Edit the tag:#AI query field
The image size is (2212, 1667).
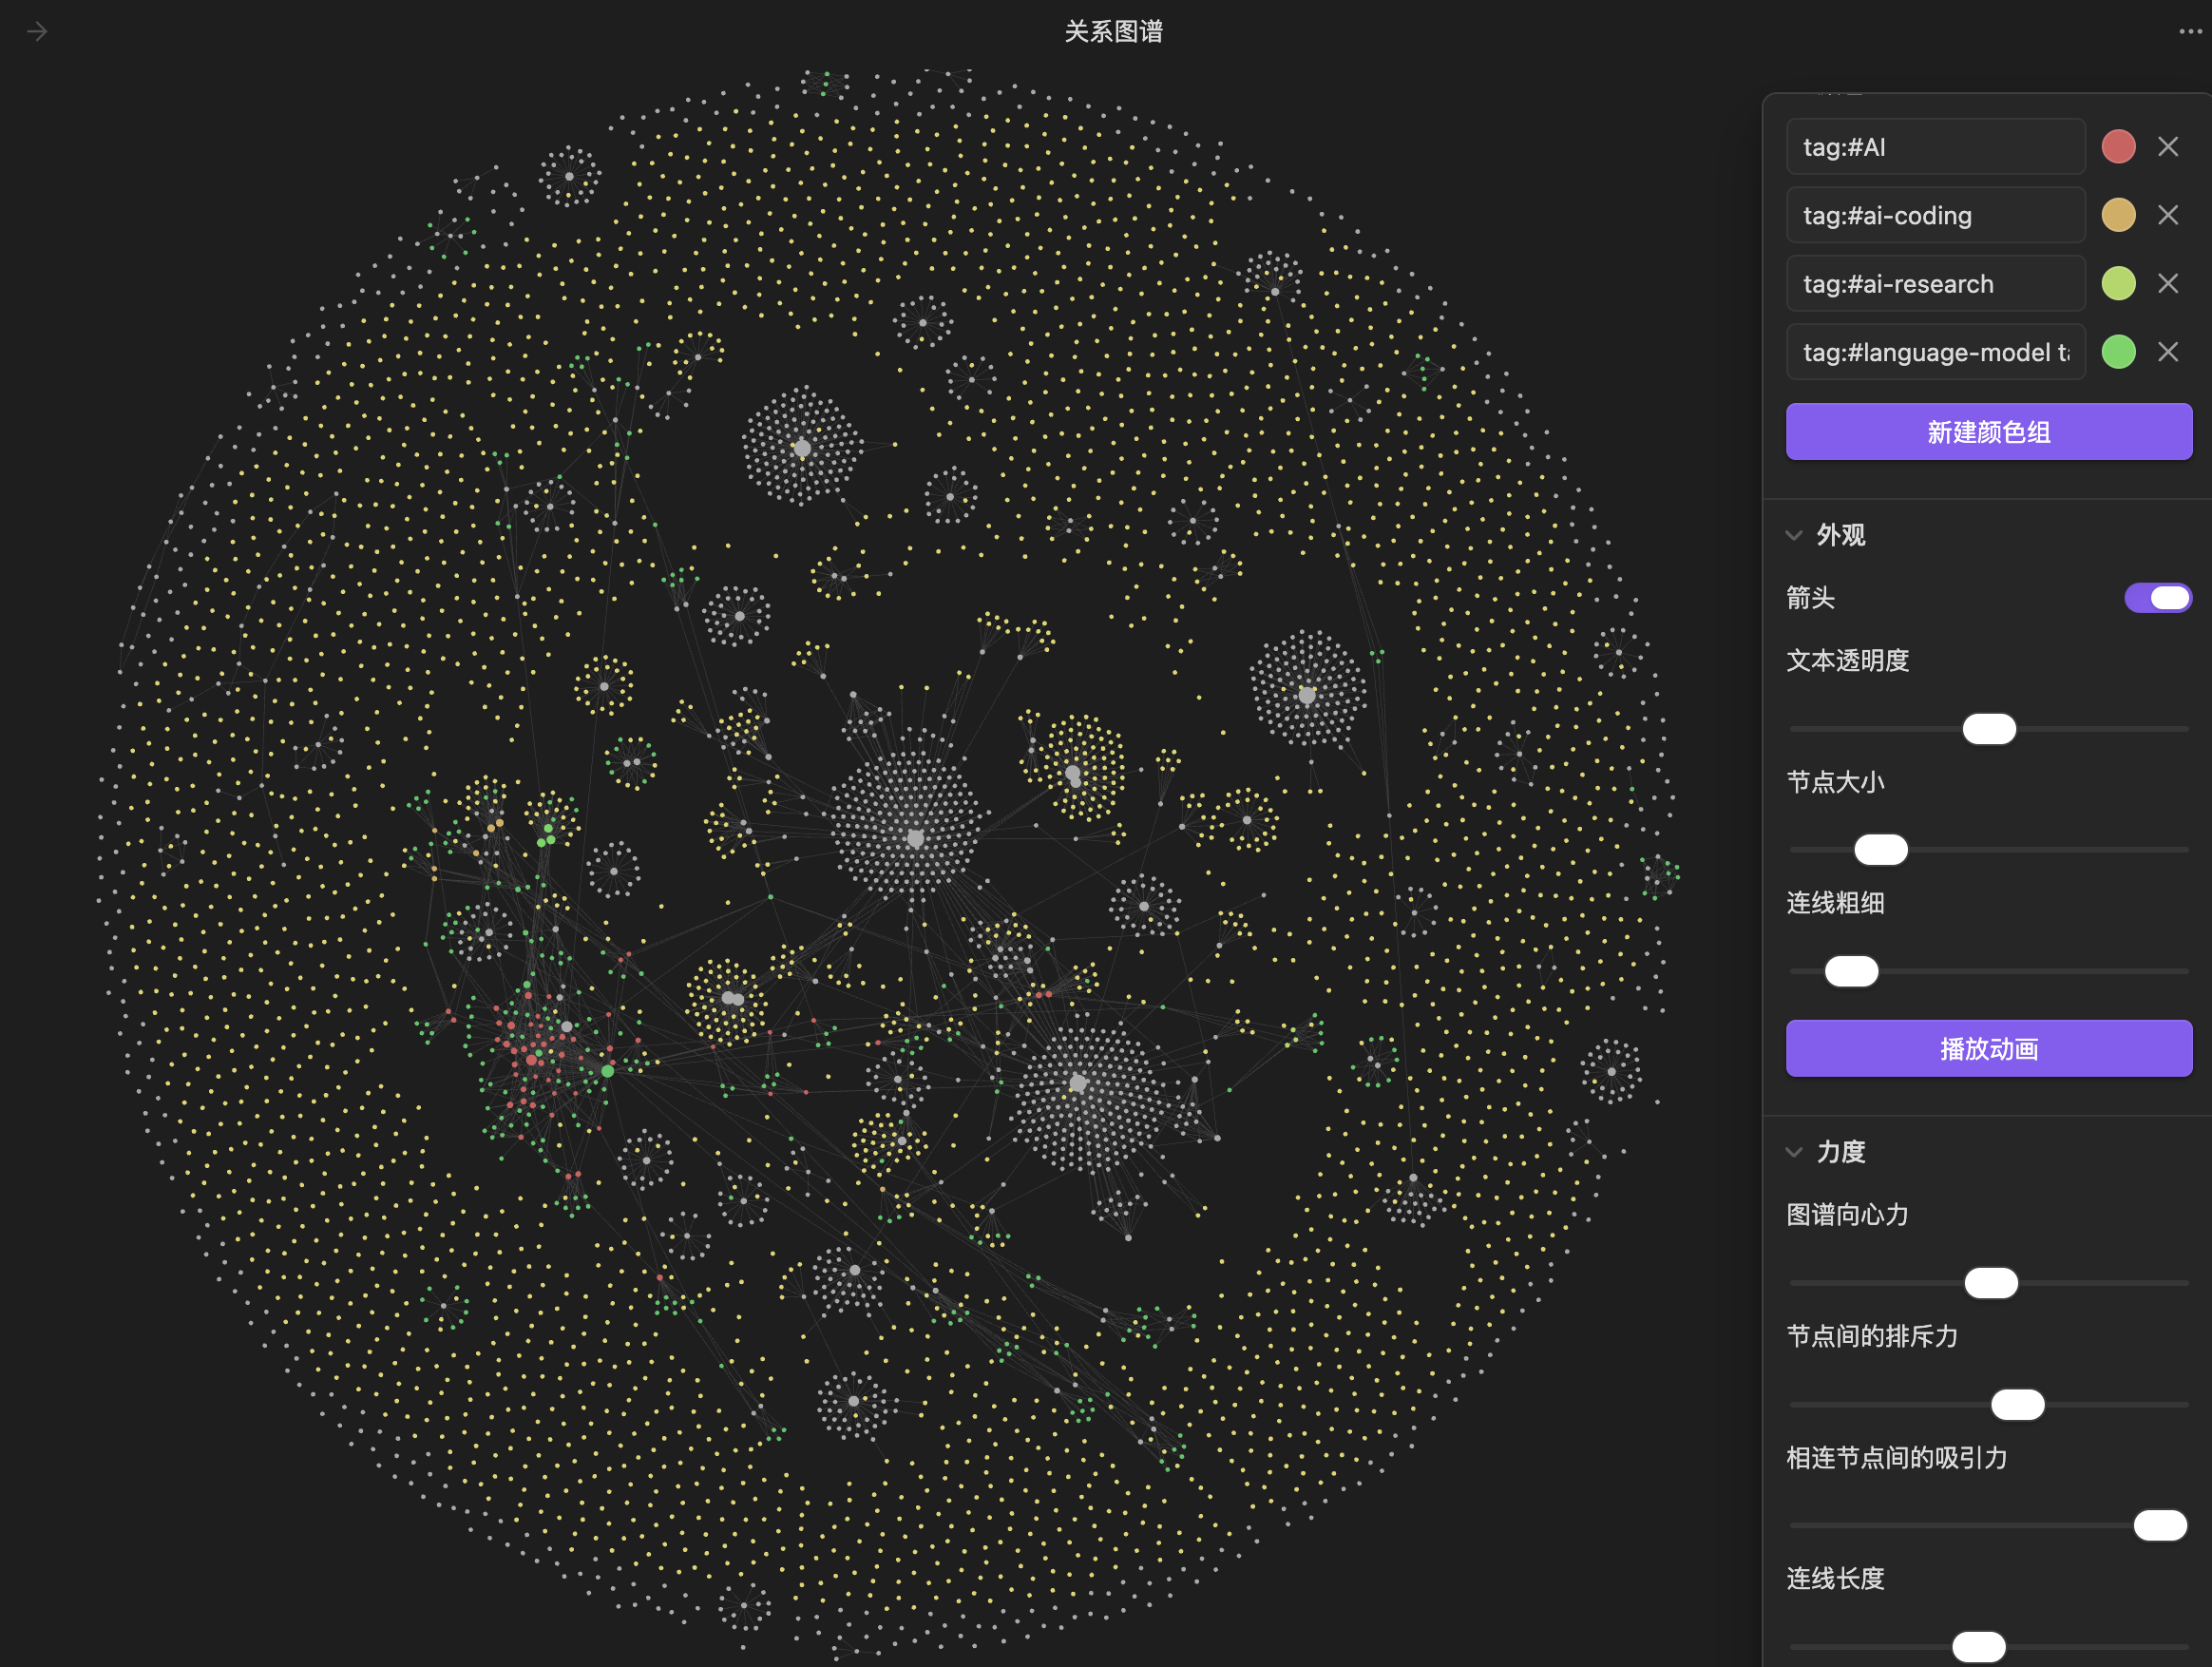tap(1935, 147)
